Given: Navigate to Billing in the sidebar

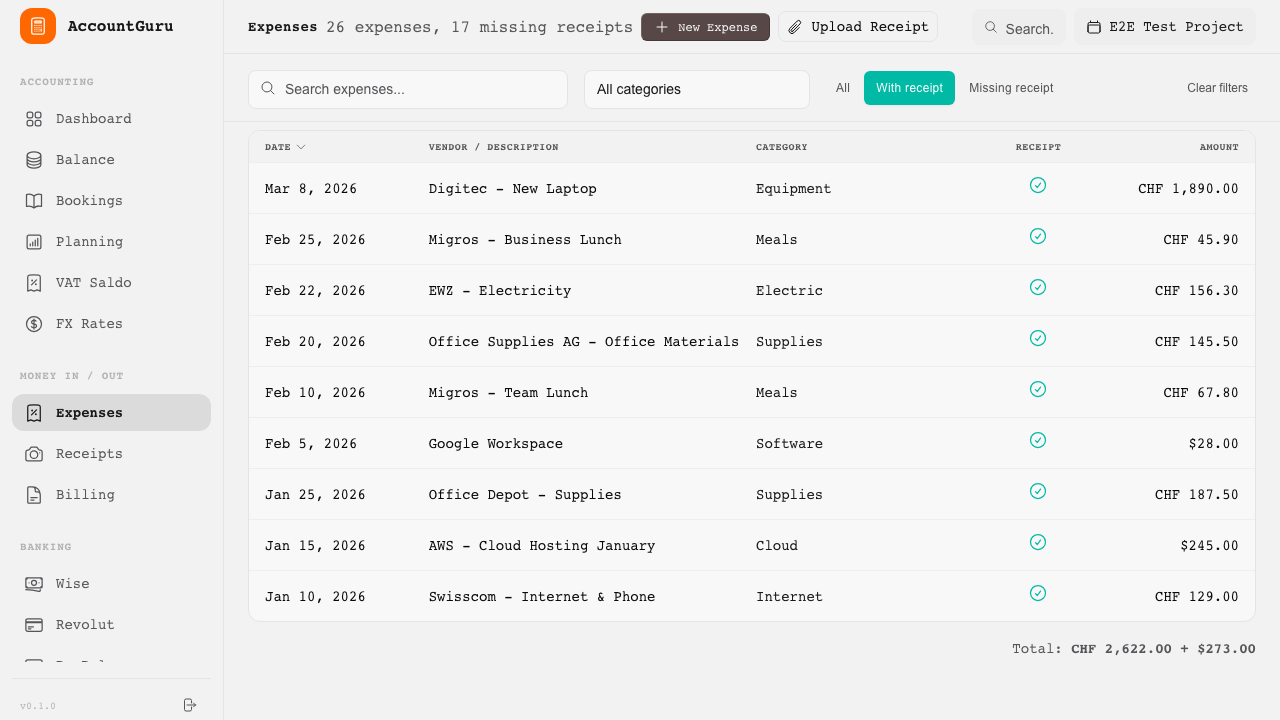Looking at the screenshot, I should point(85,495).
